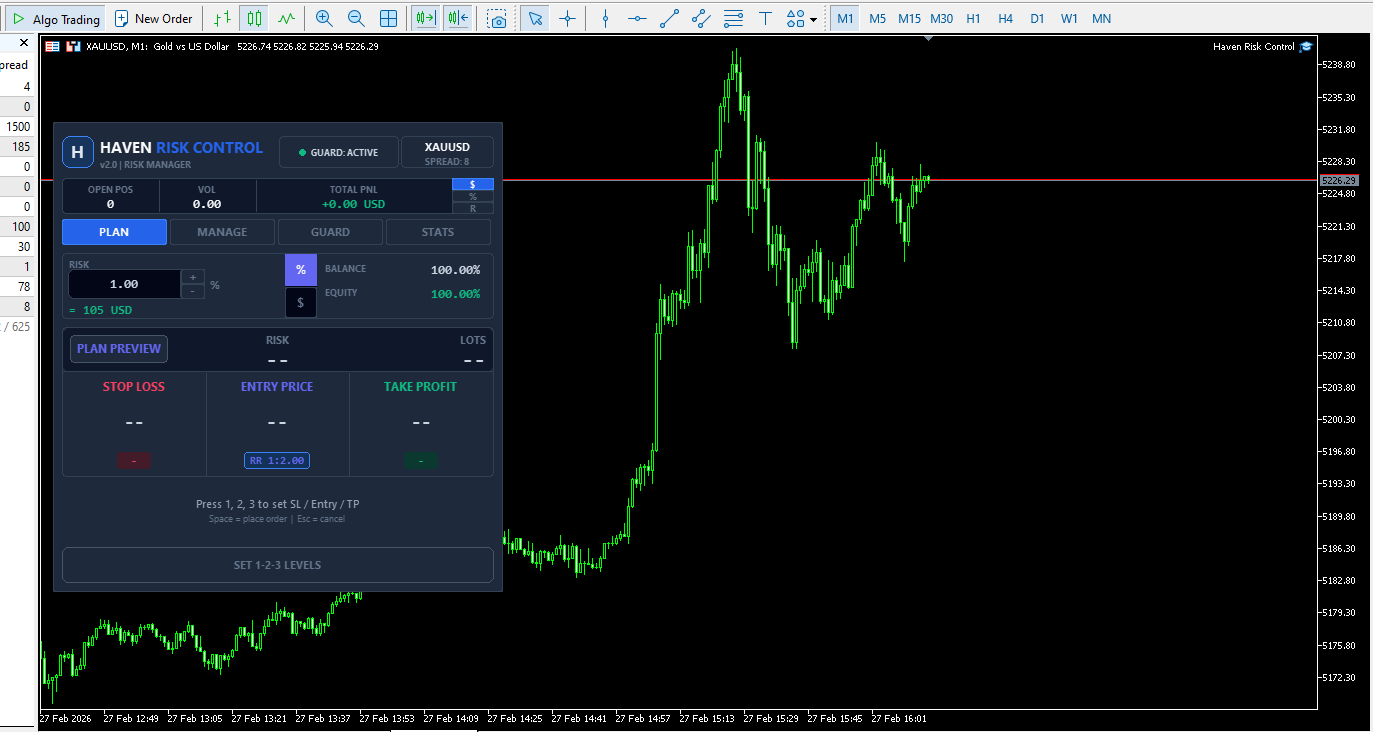
Task: Select the arrow cursor tool
Action: pyautogui.click(x=535, y=18)
